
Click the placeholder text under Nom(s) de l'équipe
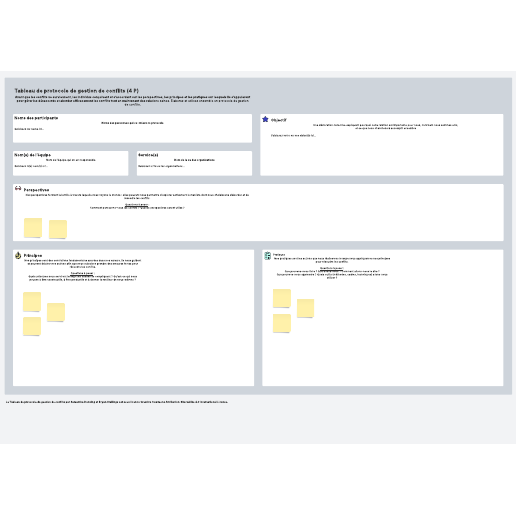[31, 166]
